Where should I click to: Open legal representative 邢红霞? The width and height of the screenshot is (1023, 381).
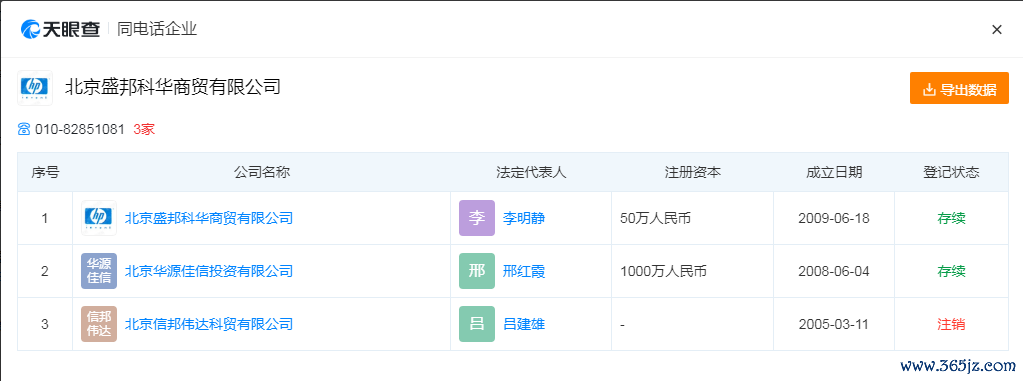pos(524,271)
